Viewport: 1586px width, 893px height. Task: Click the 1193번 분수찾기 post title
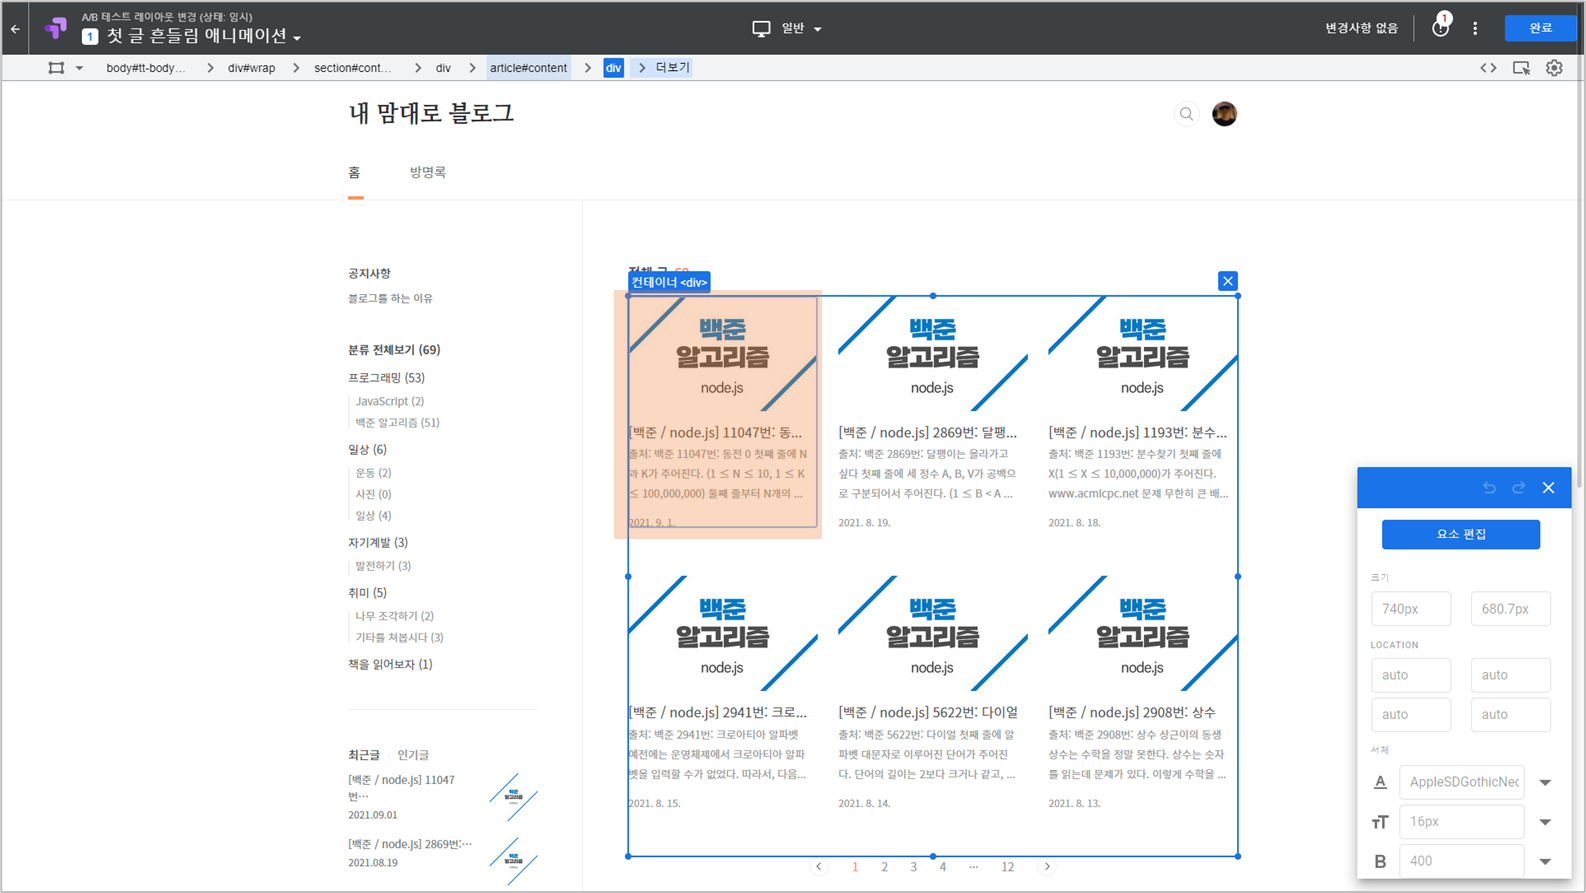coord(1138,433)
